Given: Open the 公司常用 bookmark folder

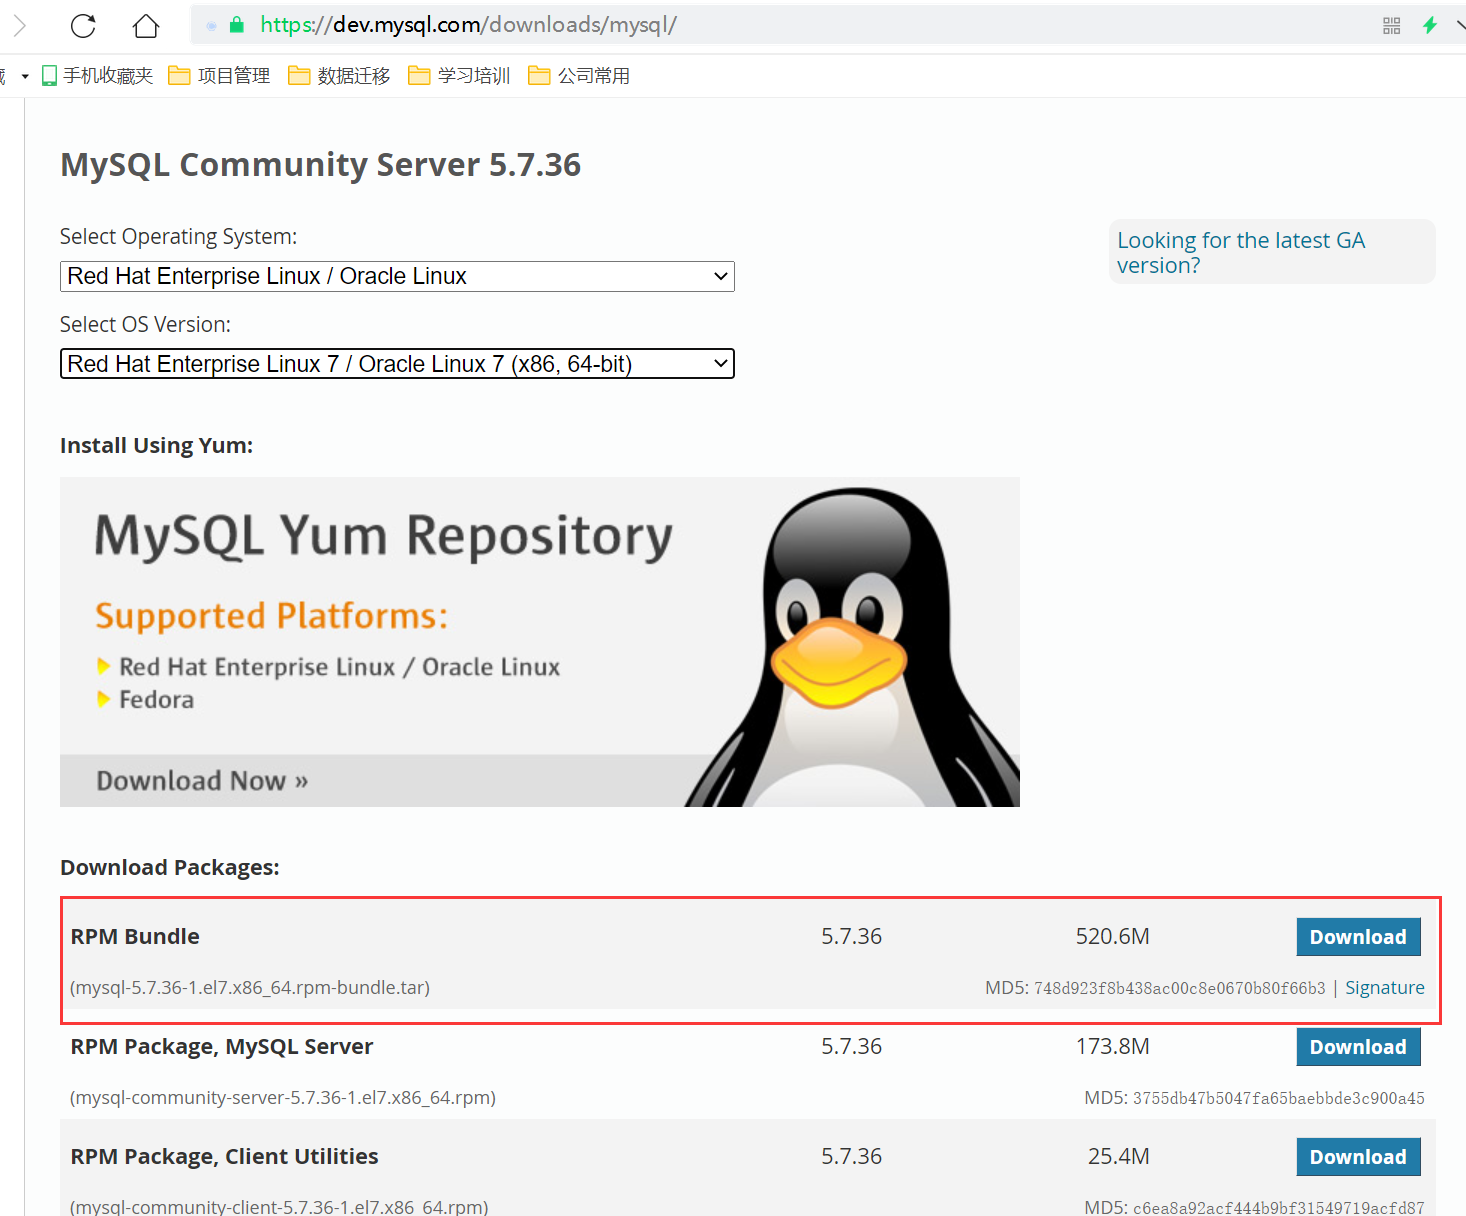Looking at the screenshot, I should (x=579, y=76).
